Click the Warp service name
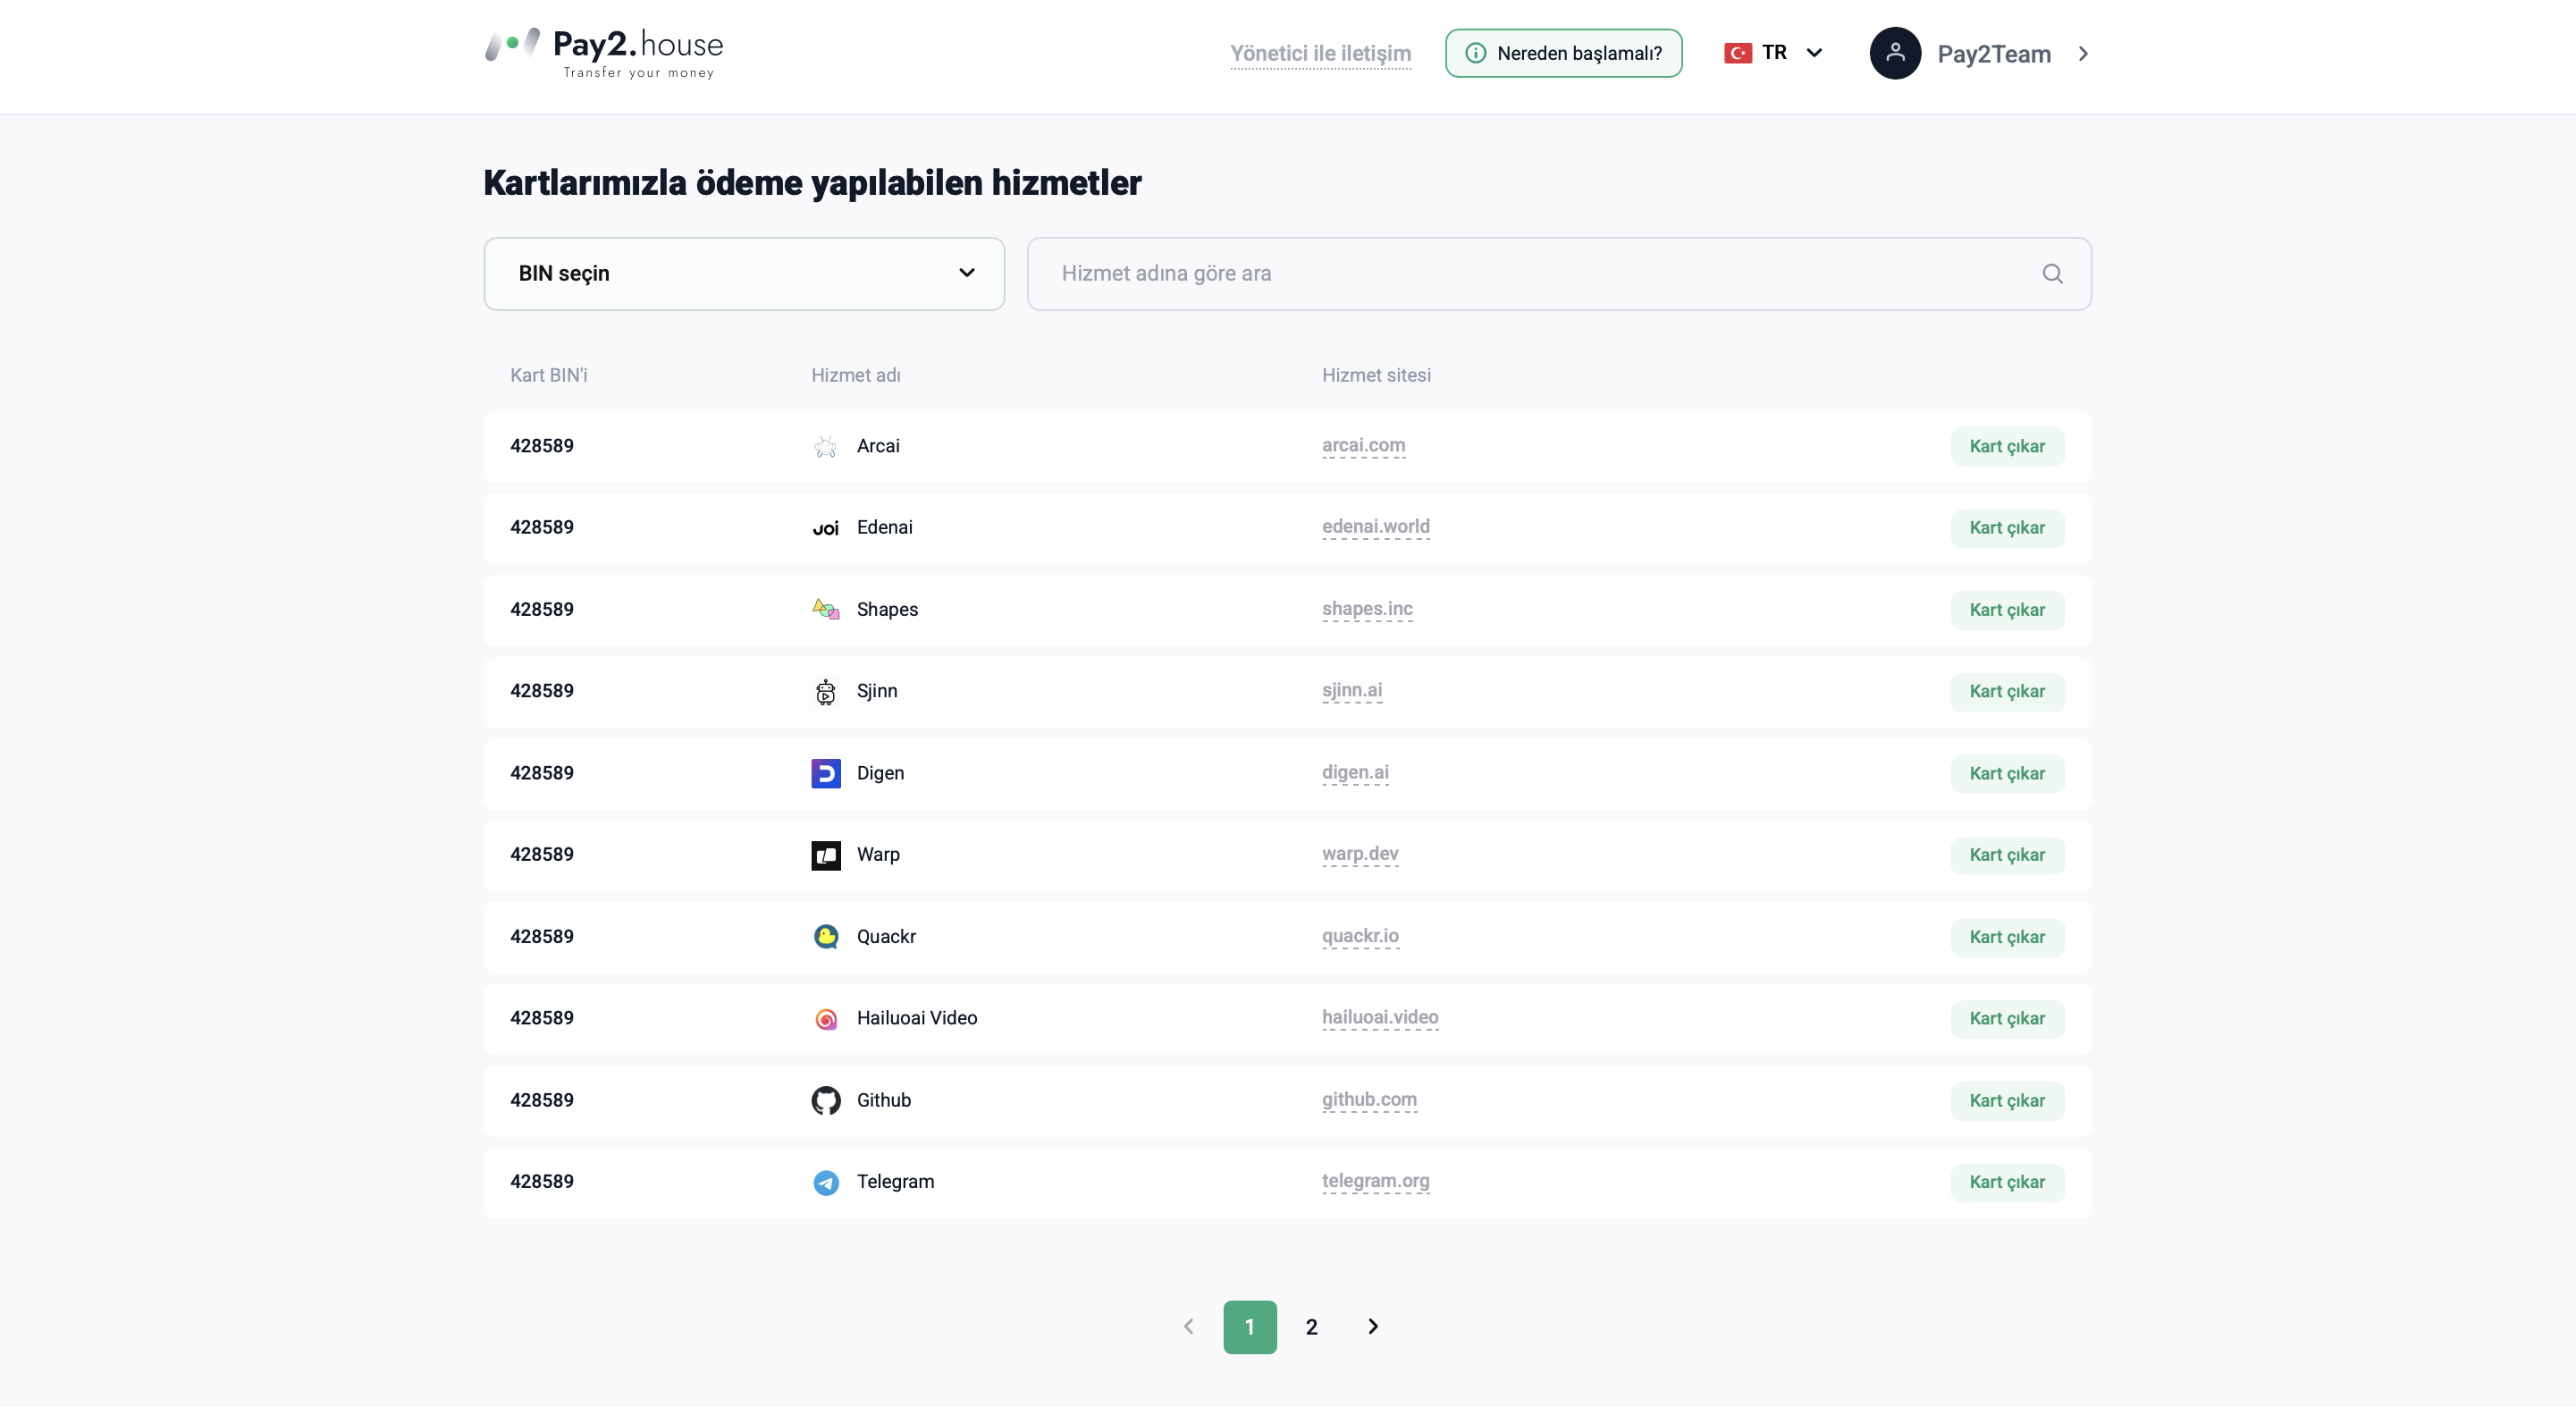Image resolution: width=2576 pixels, height=1407 pixels. 878,855
